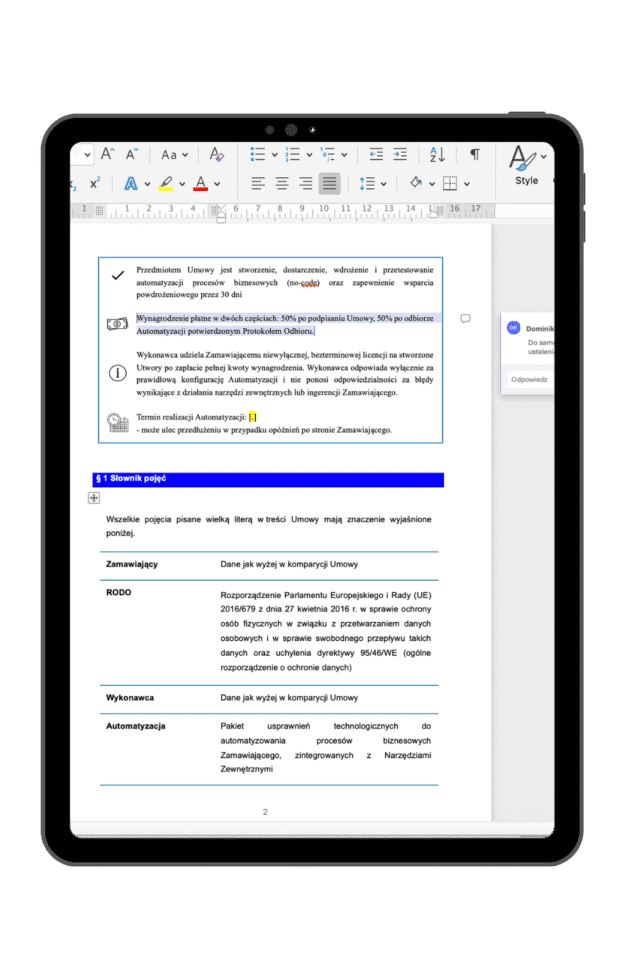The height and width of the screenshot is (978, 626).
Task: Apply superscript formatting
Action: [95, 183]
